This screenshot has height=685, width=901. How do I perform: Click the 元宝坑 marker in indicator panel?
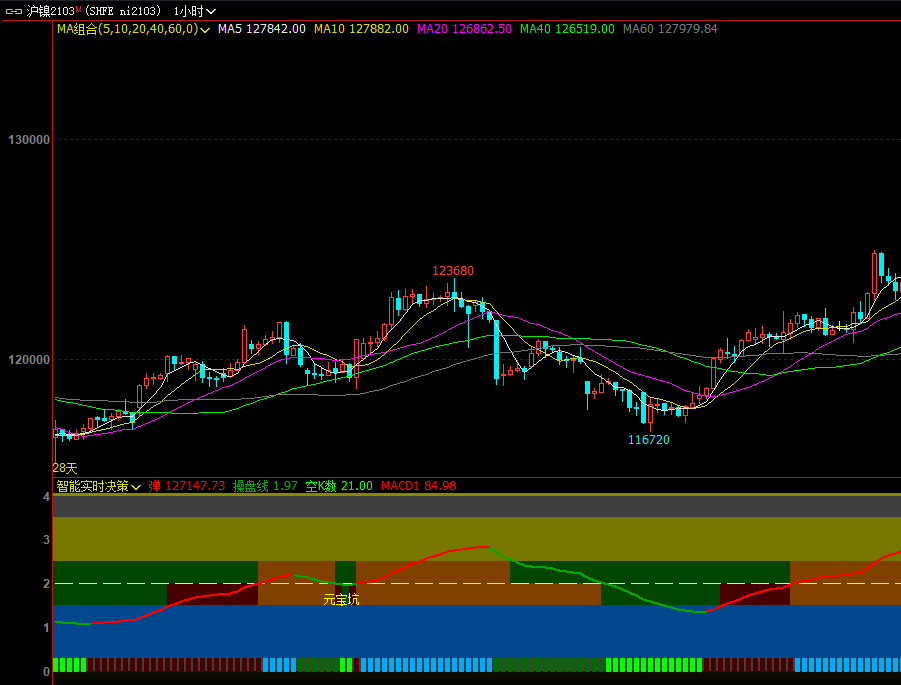[341, 600]
